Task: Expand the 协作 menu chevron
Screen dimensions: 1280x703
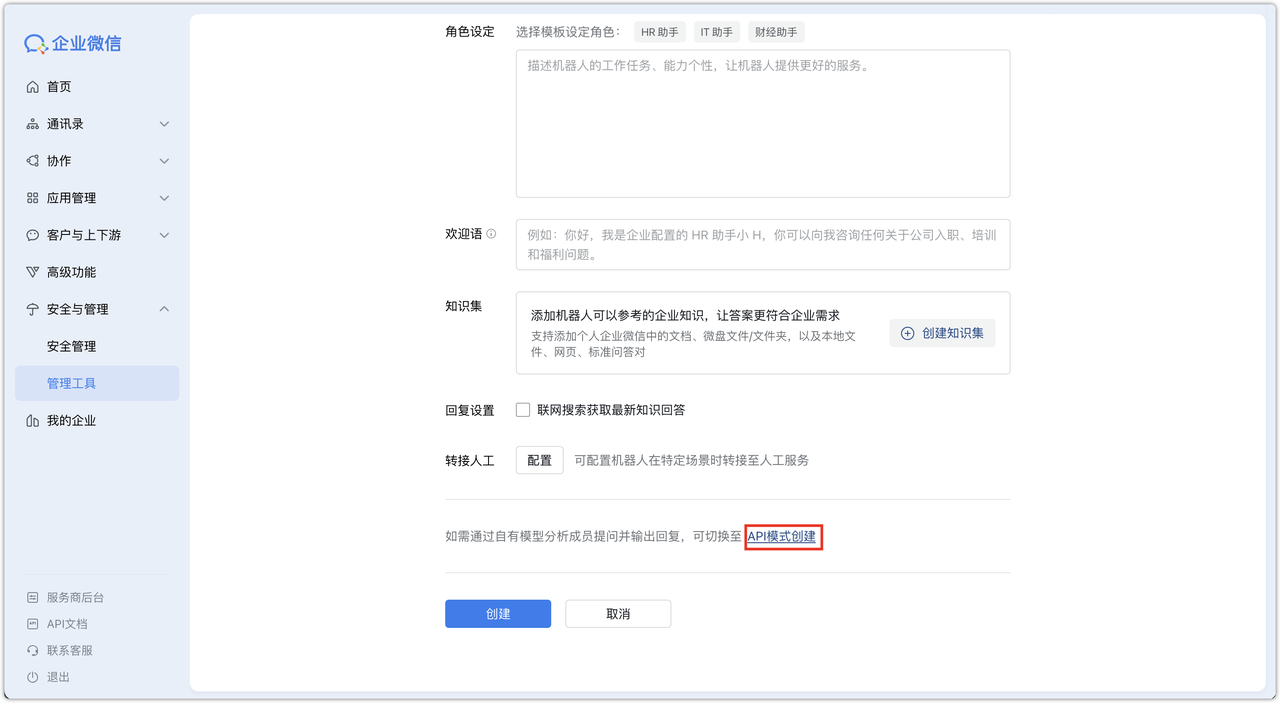Action: 164,160
